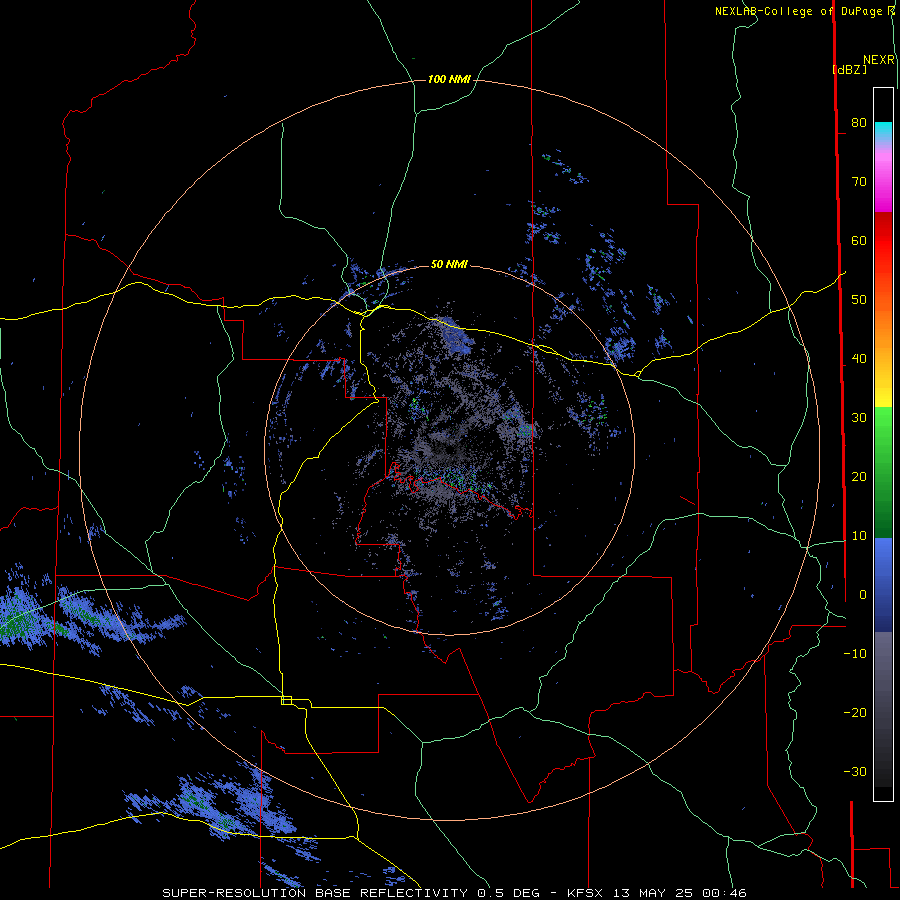Screen dimensions: 900x900
Task: Click the 0 value on dBZ scale
Action: [863, 595]
